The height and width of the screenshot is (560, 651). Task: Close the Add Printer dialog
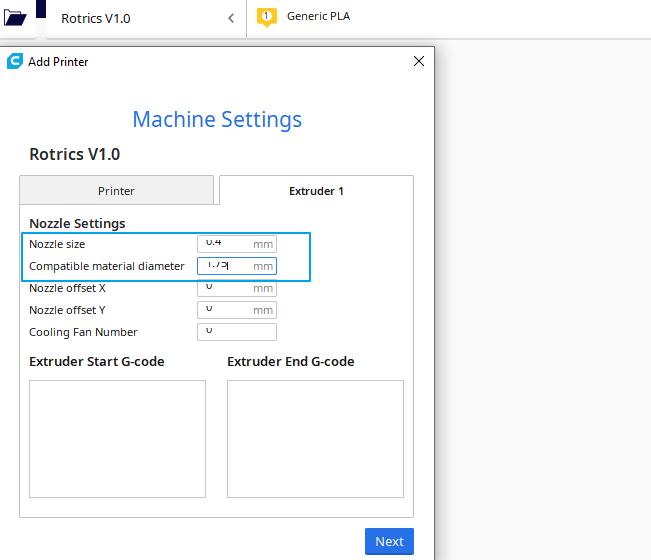click(x=419, y=61)
